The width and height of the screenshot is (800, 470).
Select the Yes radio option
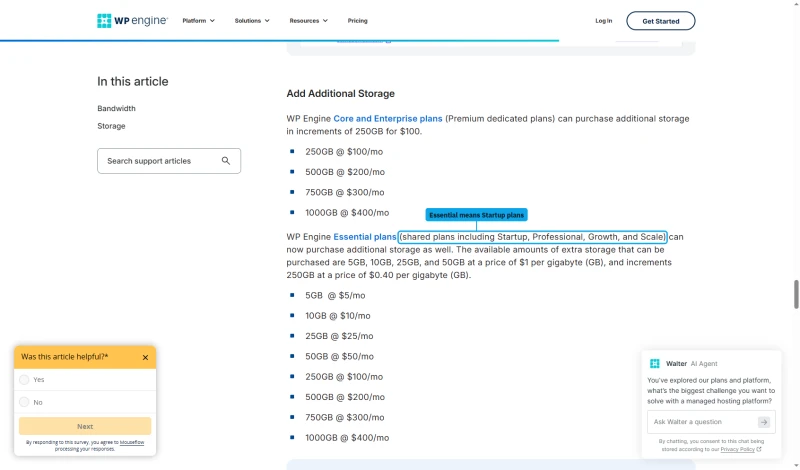pos(24,380)
